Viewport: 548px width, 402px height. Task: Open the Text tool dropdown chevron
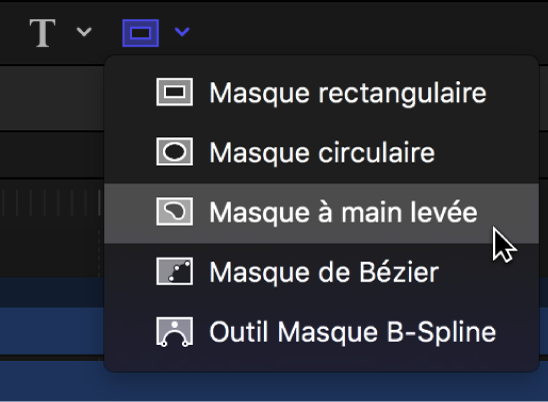[84, 32]
